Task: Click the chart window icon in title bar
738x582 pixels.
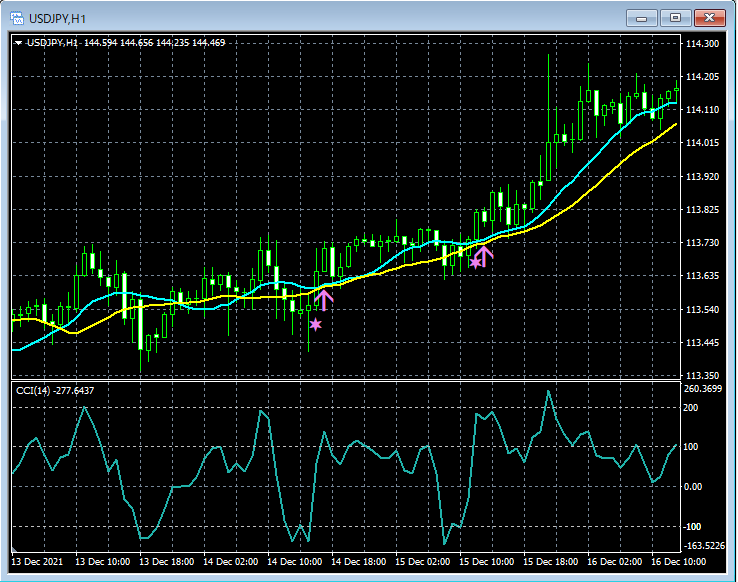Action: [x=17, y=18]
